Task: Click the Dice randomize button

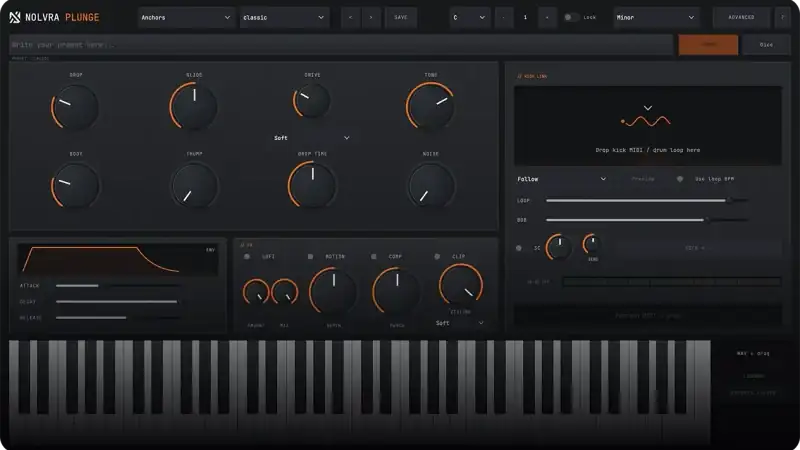Action: [766, 45]
